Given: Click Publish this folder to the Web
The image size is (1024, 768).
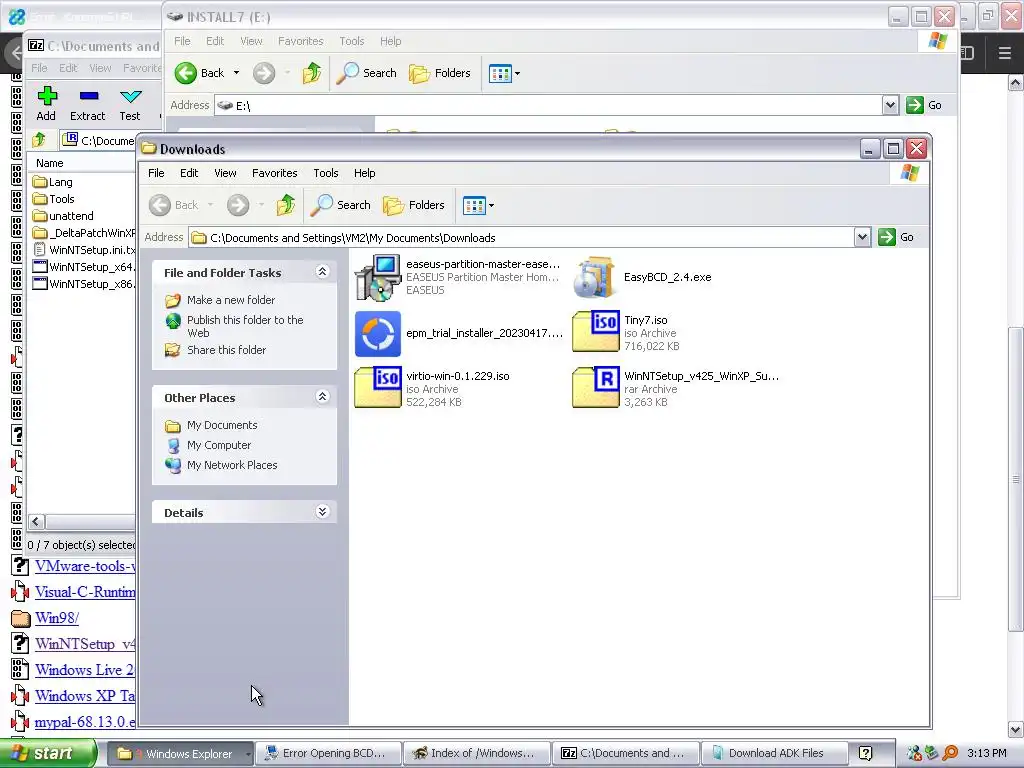Looking at the screenshot, I should click(x=245, y=326).
